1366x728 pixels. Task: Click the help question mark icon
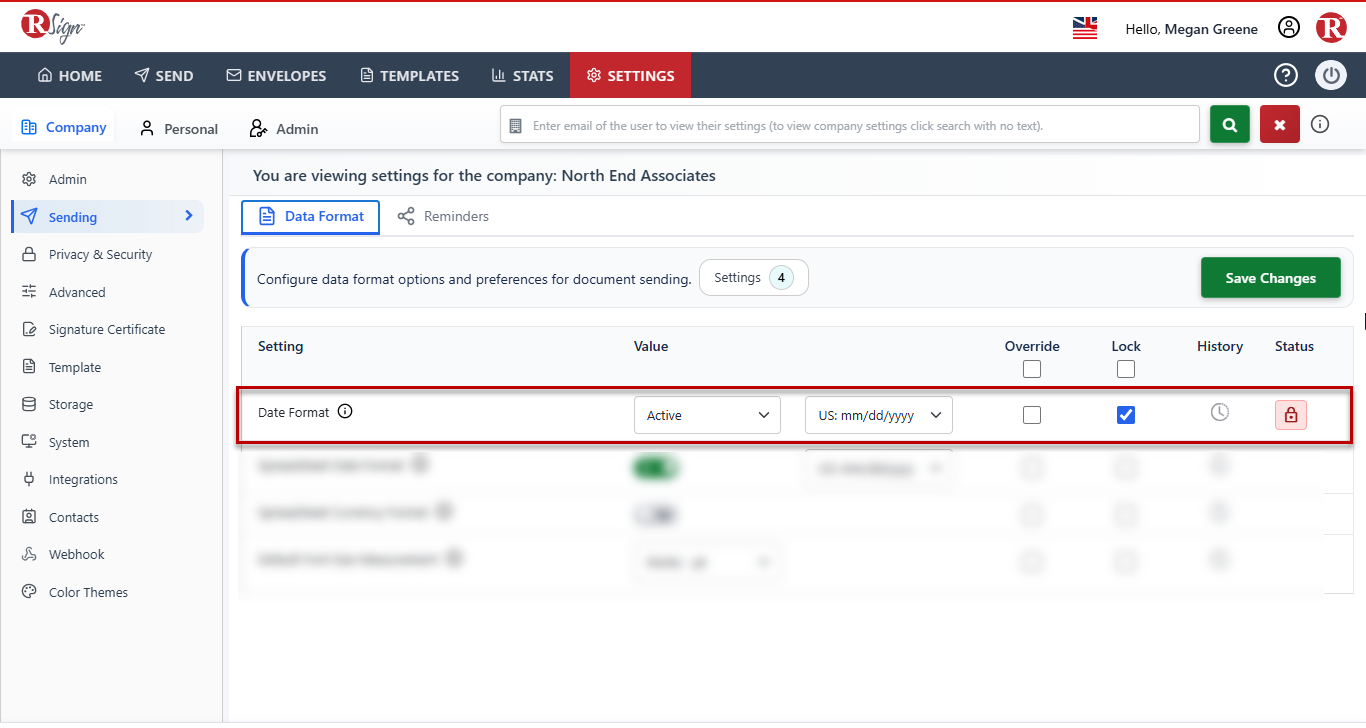(1285, 75)
